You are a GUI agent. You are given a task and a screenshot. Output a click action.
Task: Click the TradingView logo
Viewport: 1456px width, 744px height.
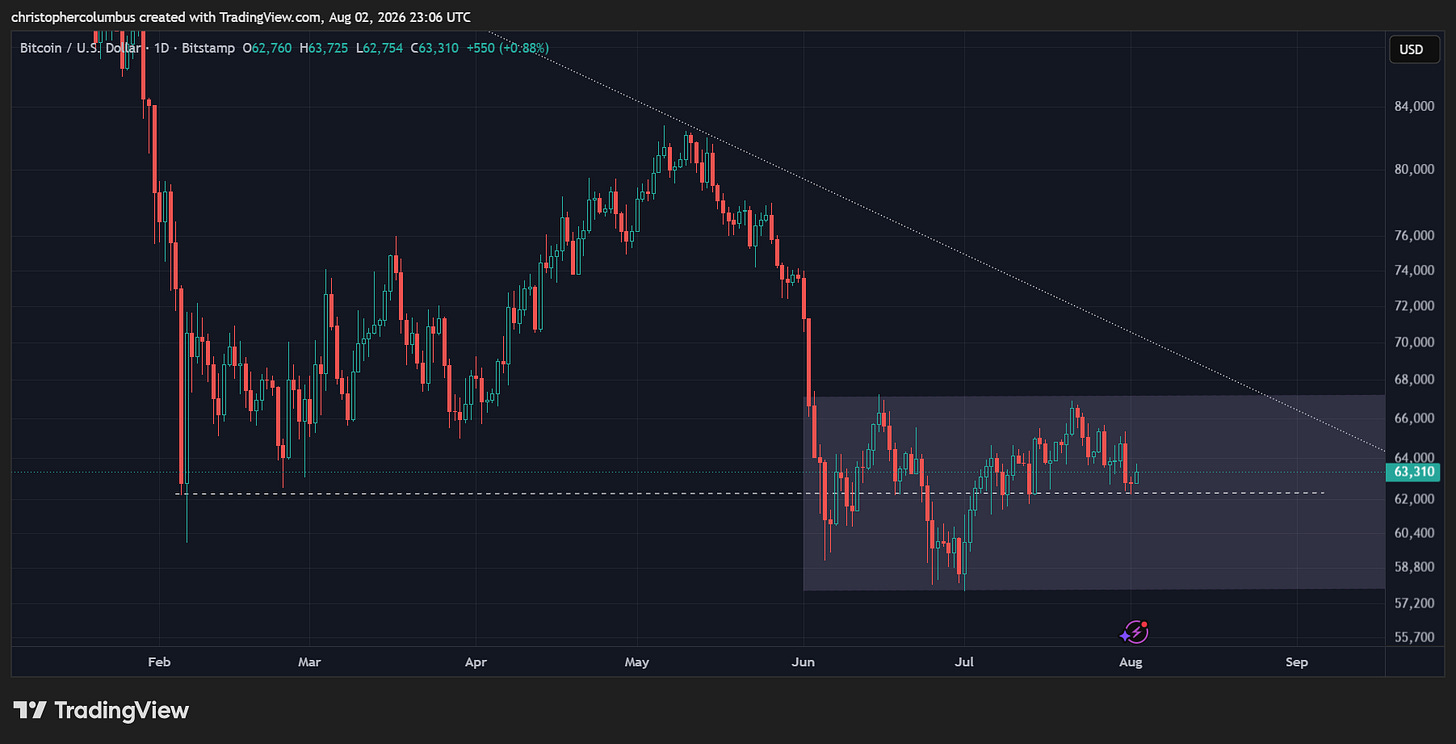click(x=101, y=711)
